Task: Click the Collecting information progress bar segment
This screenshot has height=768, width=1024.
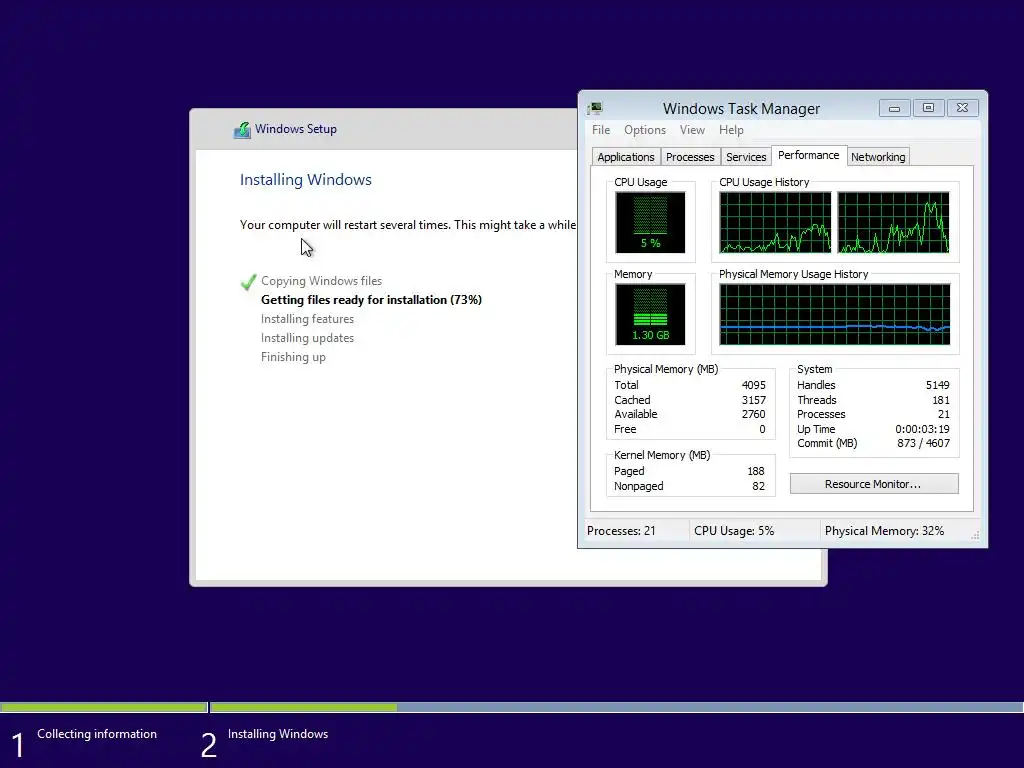Action: pos(104,707)
